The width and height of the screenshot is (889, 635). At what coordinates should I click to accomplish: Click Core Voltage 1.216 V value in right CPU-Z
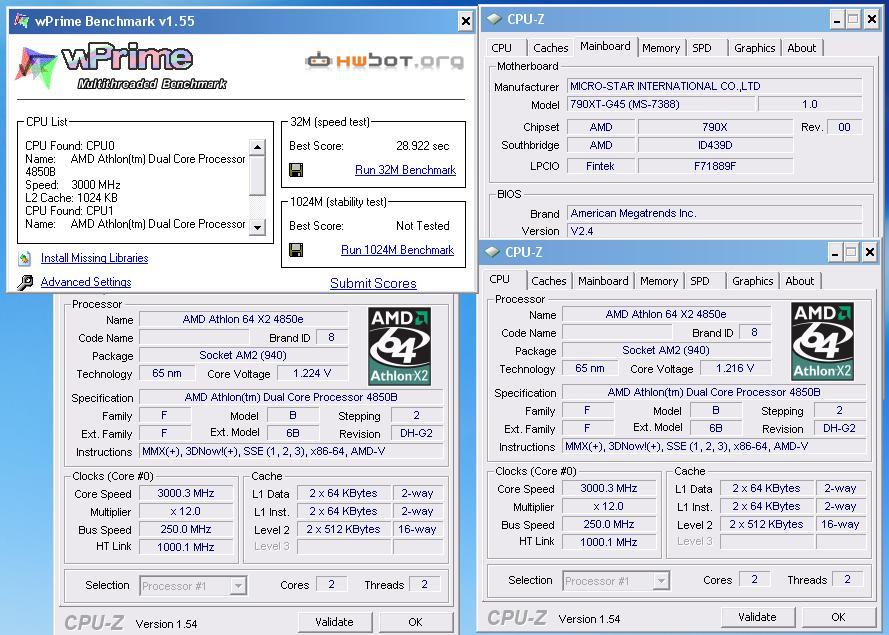coord(735,368)
